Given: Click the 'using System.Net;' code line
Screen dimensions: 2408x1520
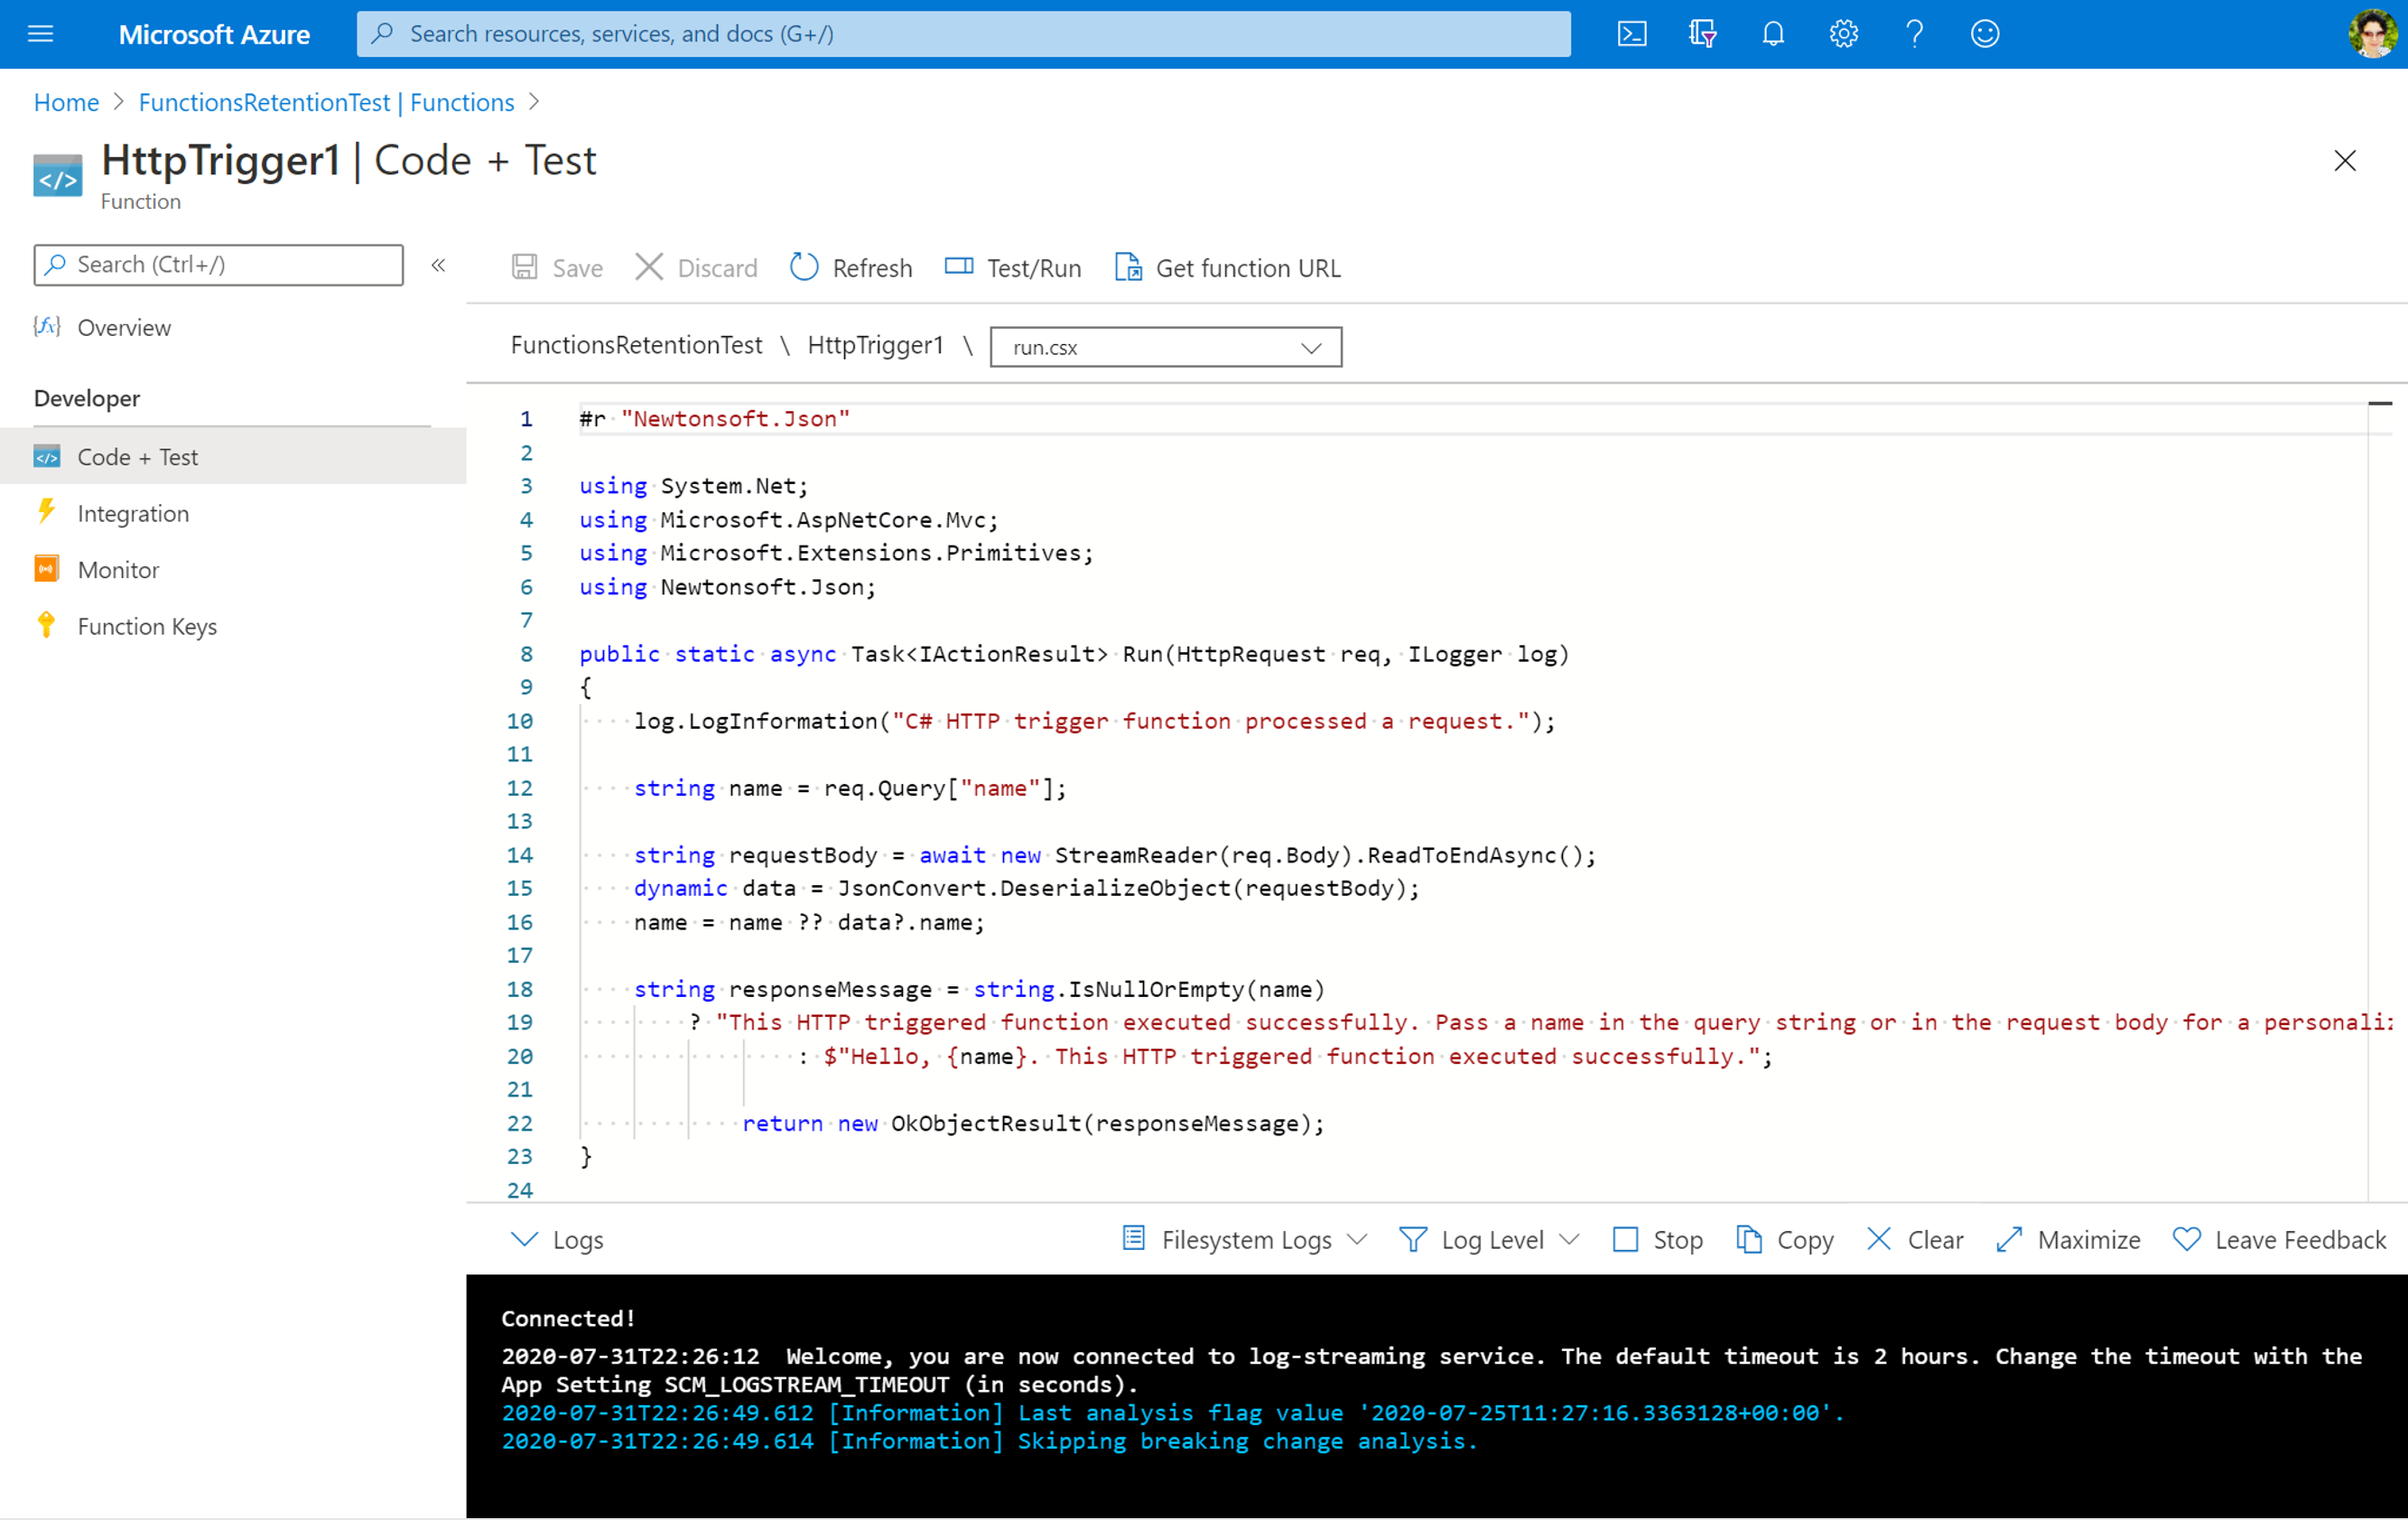Looking at the screenshot, I should coord(693,486).
